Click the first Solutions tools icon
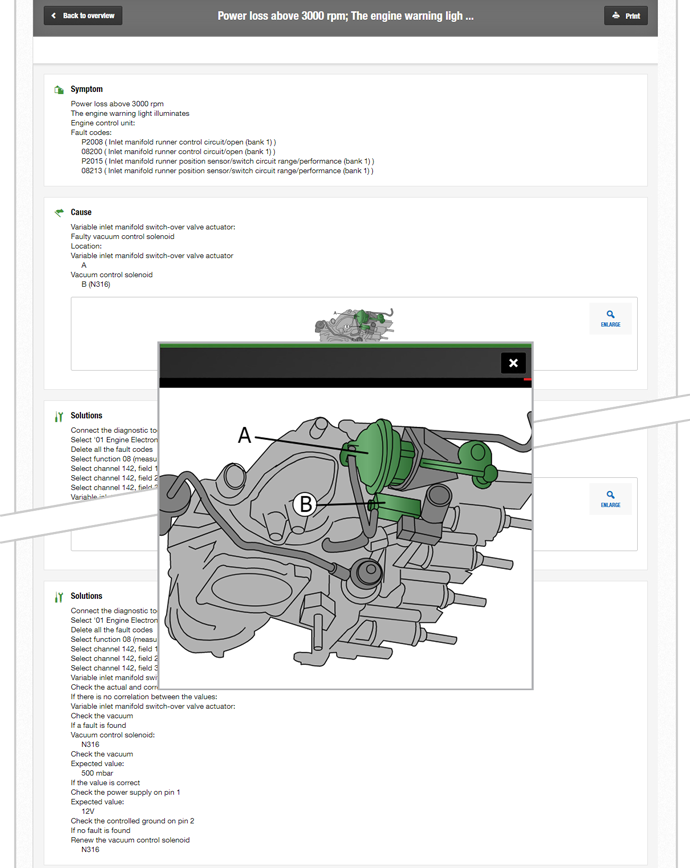 (59, 416)
